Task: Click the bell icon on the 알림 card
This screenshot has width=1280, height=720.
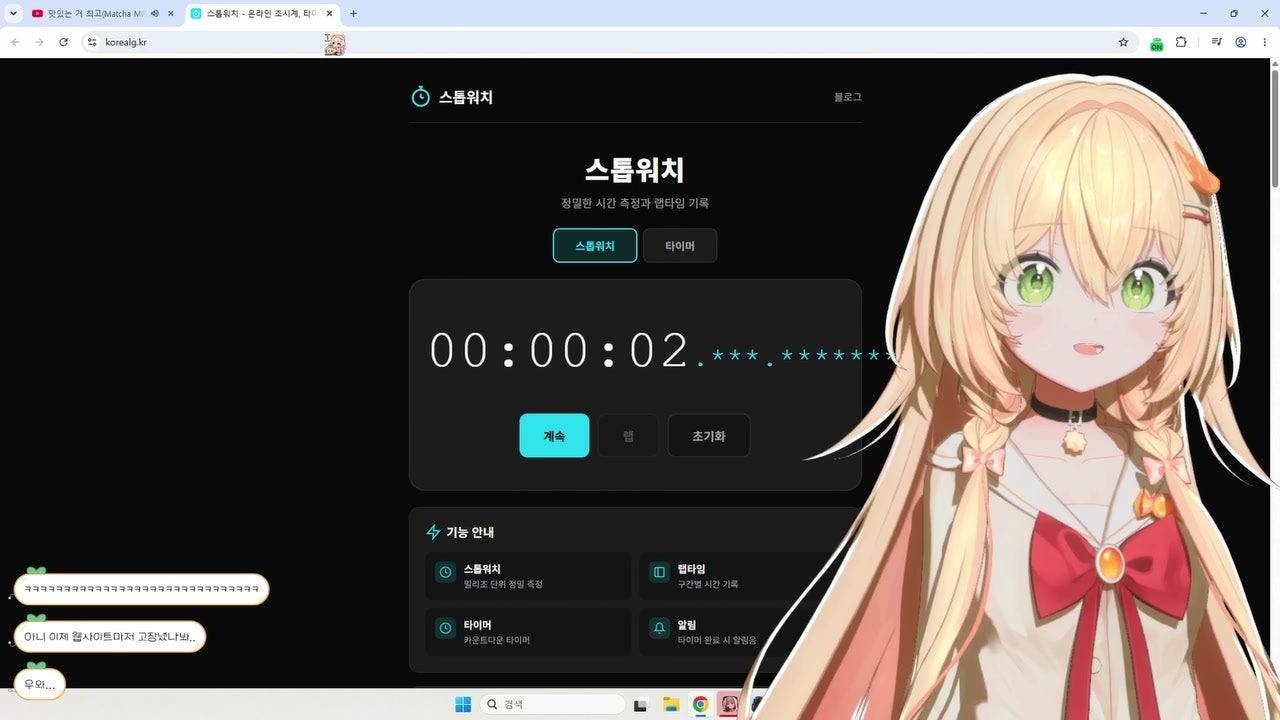Action: pos(659,628)
